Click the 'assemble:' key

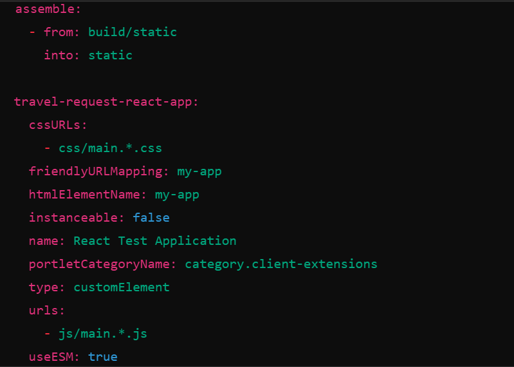[48, 9]
